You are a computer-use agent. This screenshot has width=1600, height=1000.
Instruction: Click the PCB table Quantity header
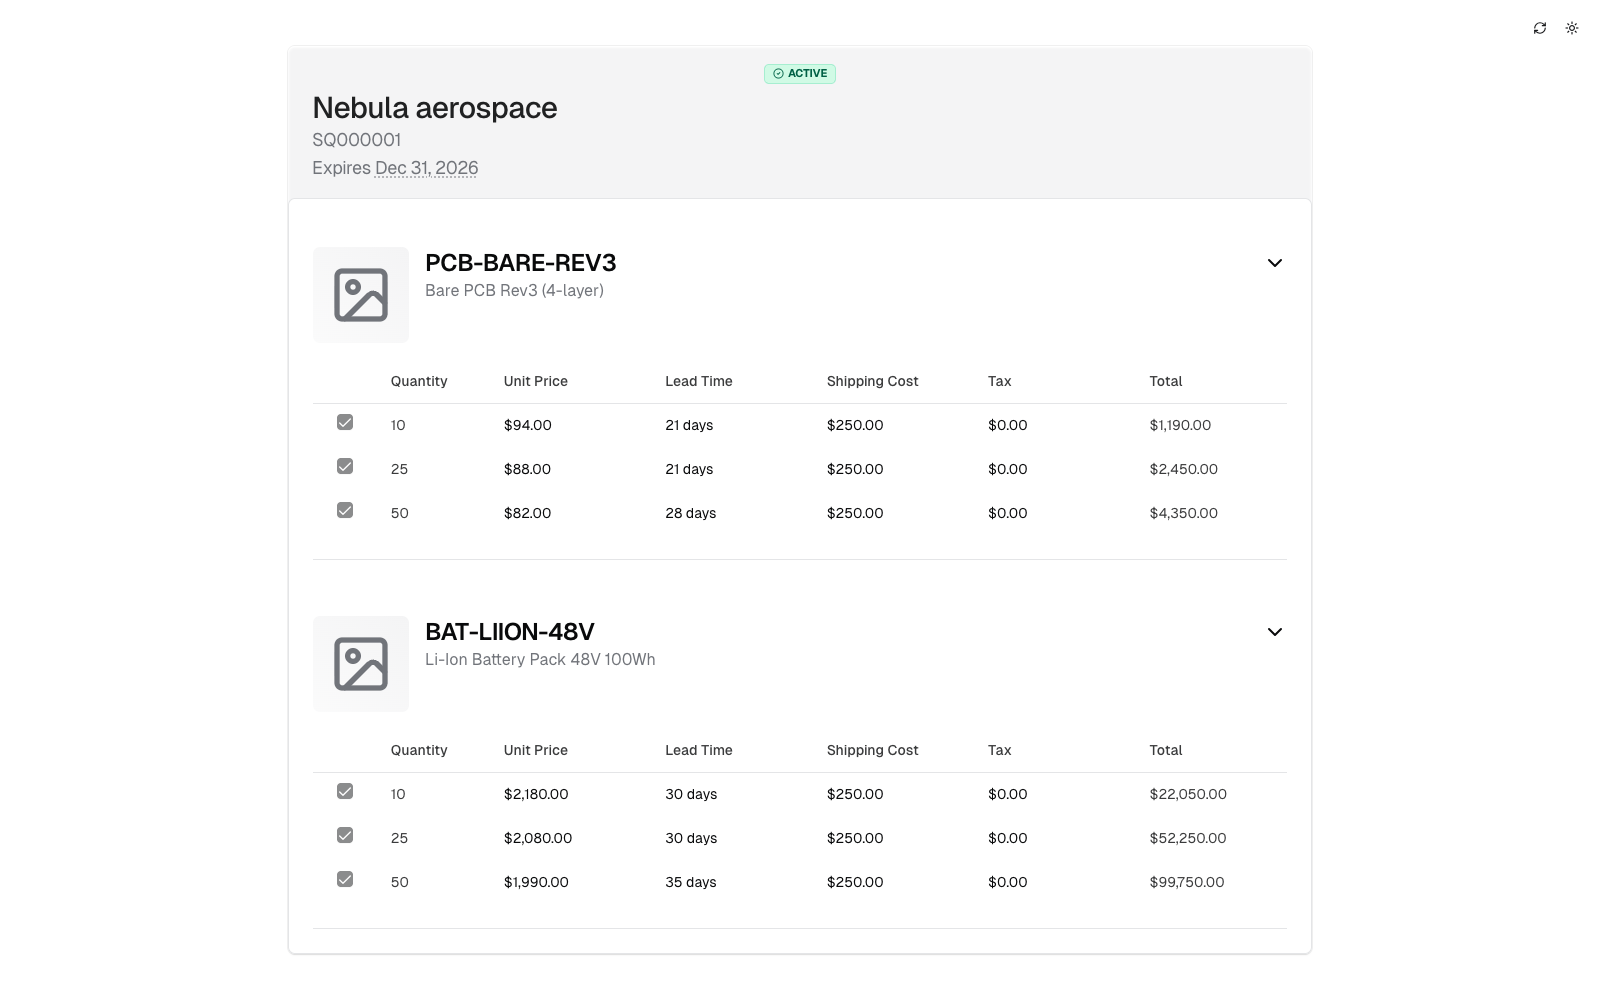(419, 381)
